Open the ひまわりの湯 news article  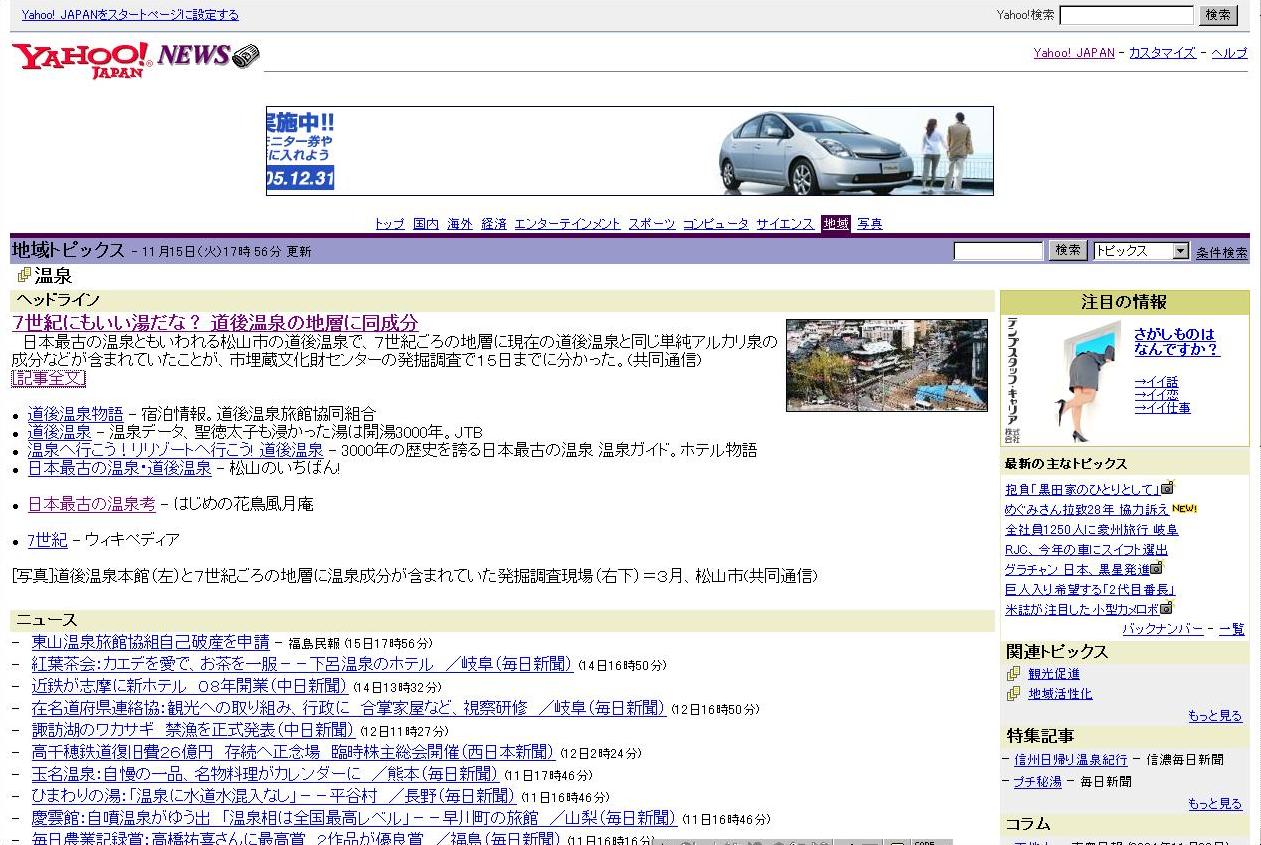click(273, 796)
